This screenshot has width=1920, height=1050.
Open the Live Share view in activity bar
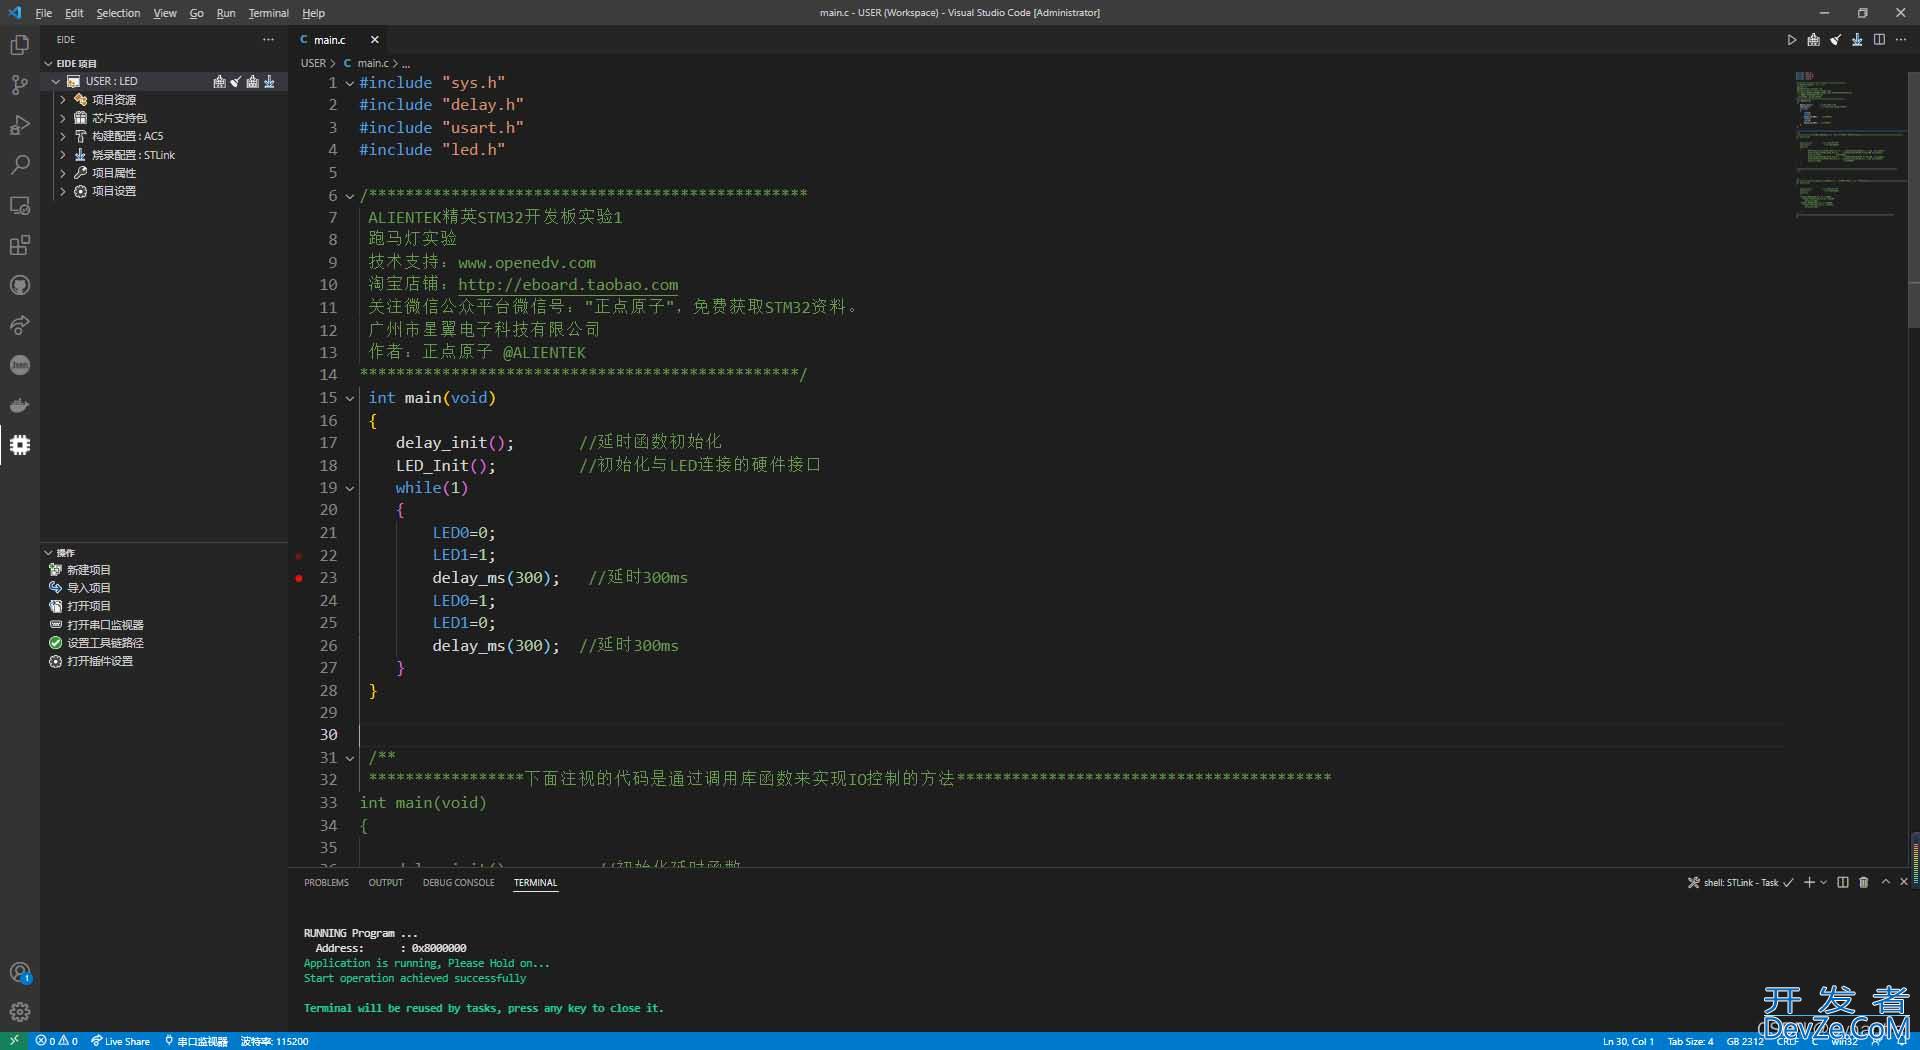(x=20, y=325)
